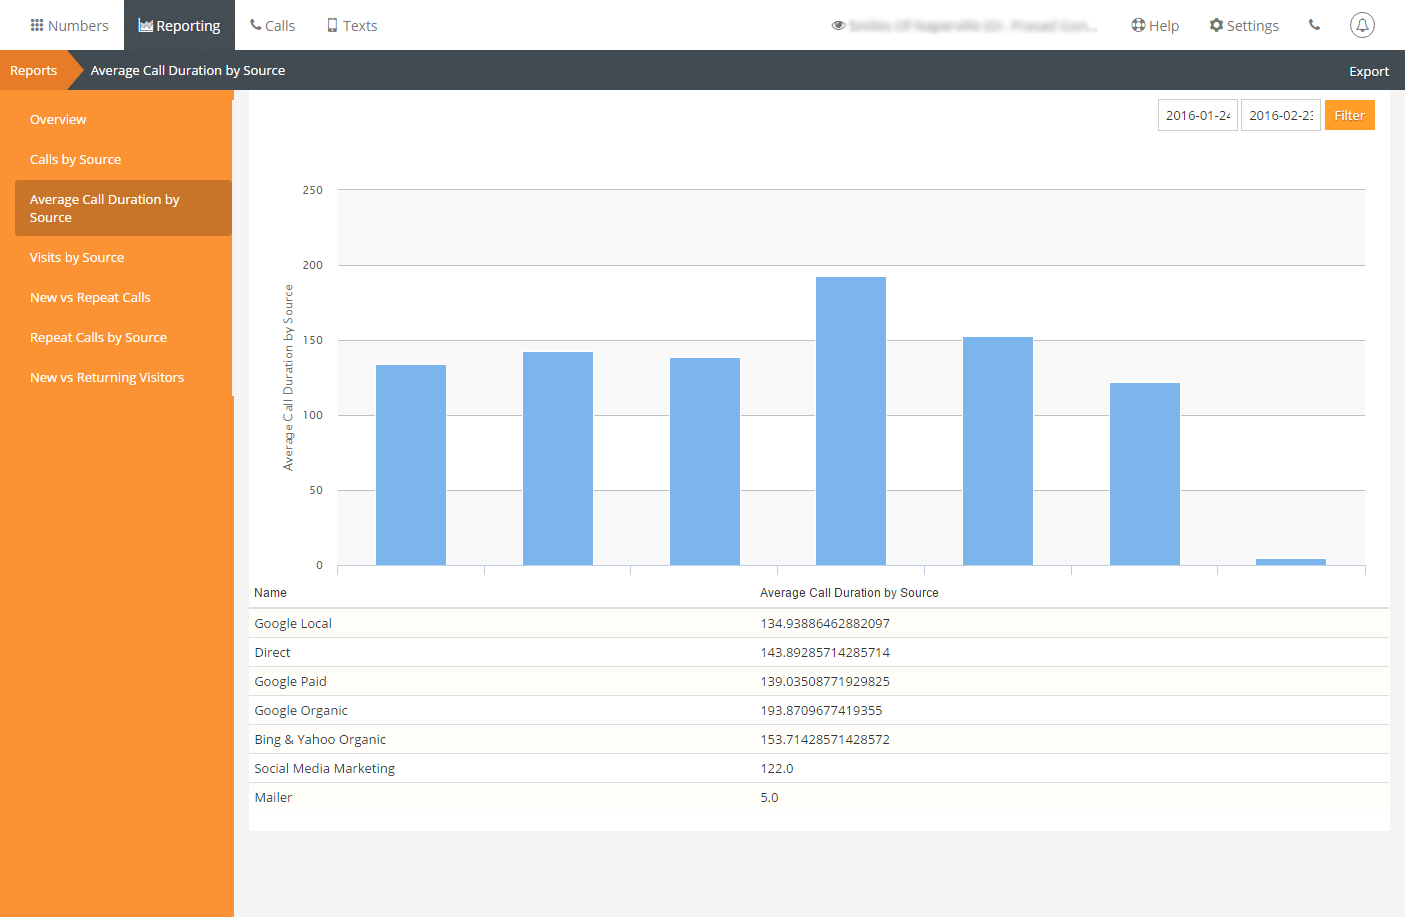Click the value 193.8709677419355
Image resolution: width=1405 pixels, height=917 pixels.
(821, 710)
